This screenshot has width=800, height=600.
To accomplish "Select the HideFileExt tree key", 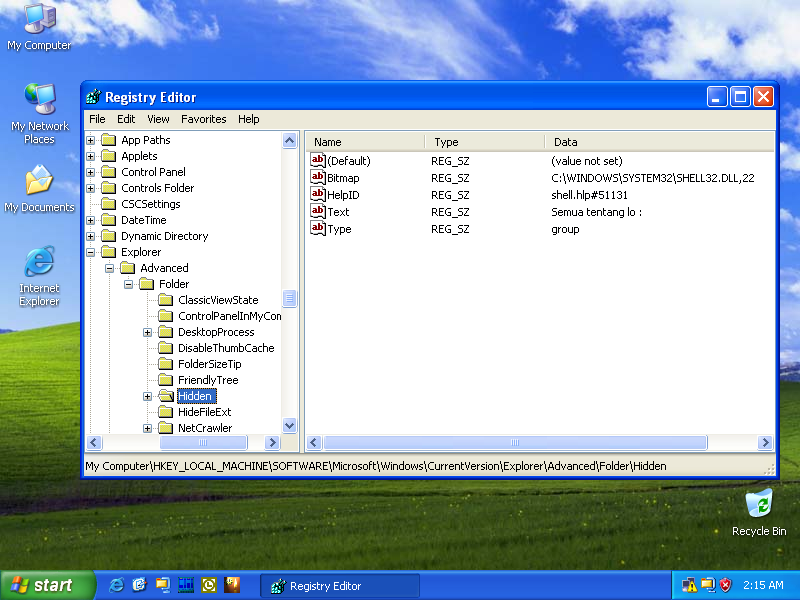I will (204, 412).
